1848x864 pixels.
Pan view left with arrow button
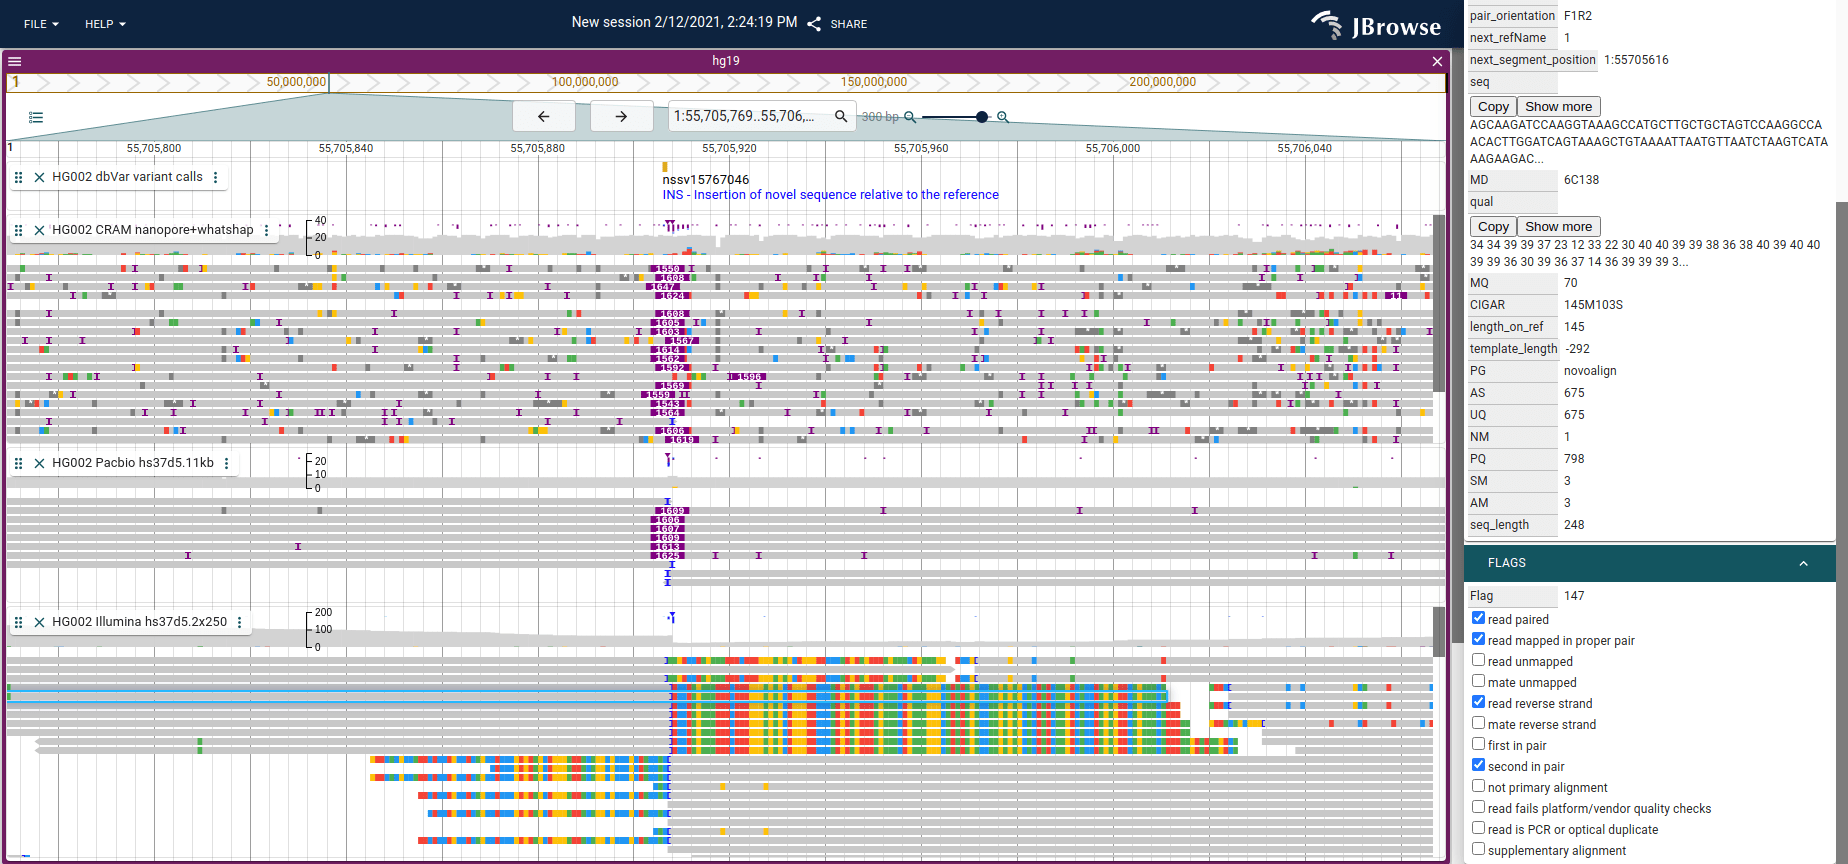(544, 116)
